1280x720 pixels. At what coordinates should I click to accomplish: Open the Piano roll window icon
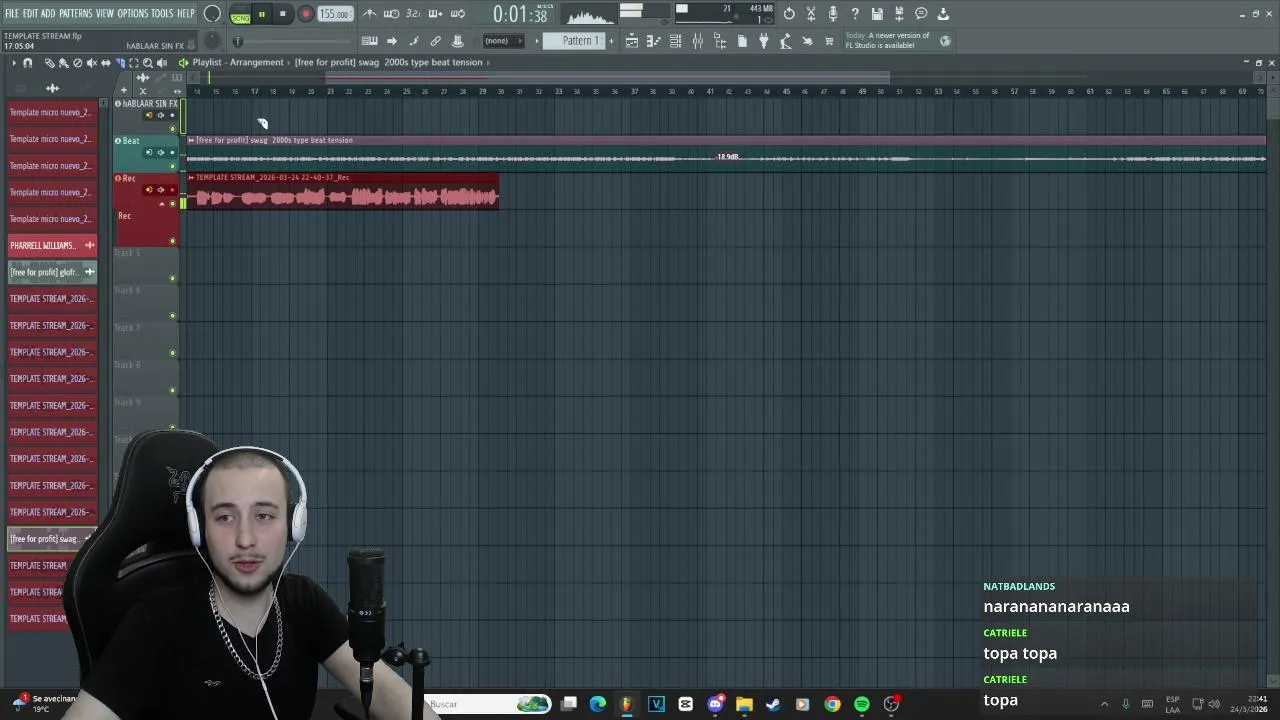coord(653,41)
